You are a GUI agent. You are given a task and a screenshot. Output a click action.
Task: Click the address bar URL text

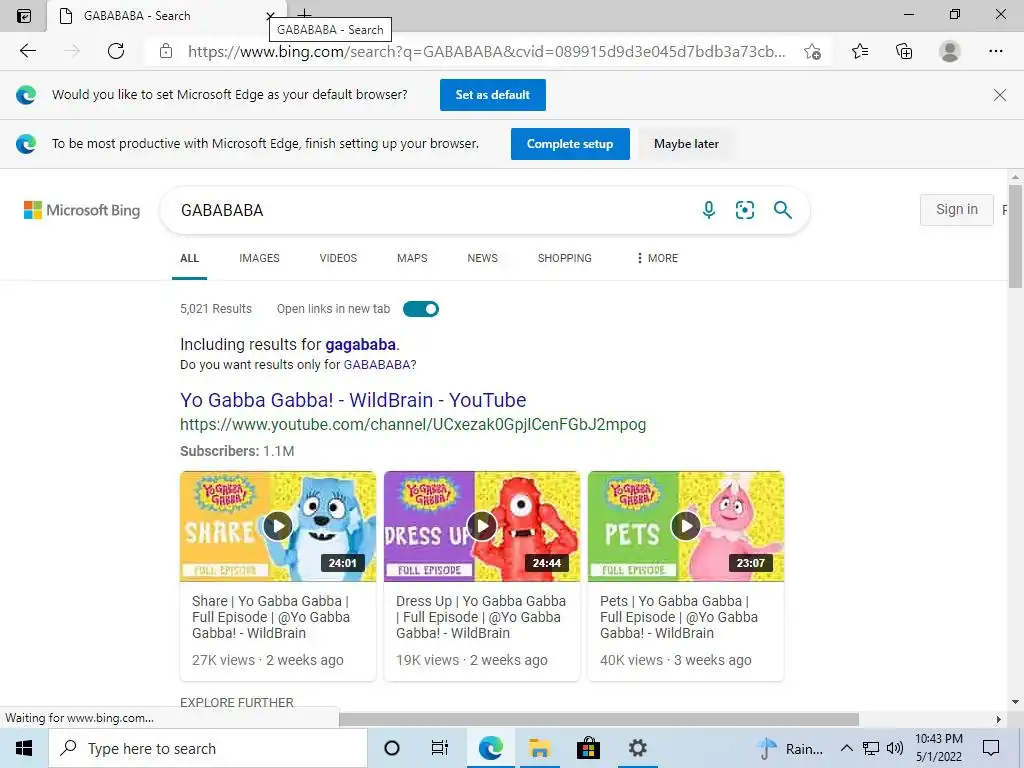point(487,52)
